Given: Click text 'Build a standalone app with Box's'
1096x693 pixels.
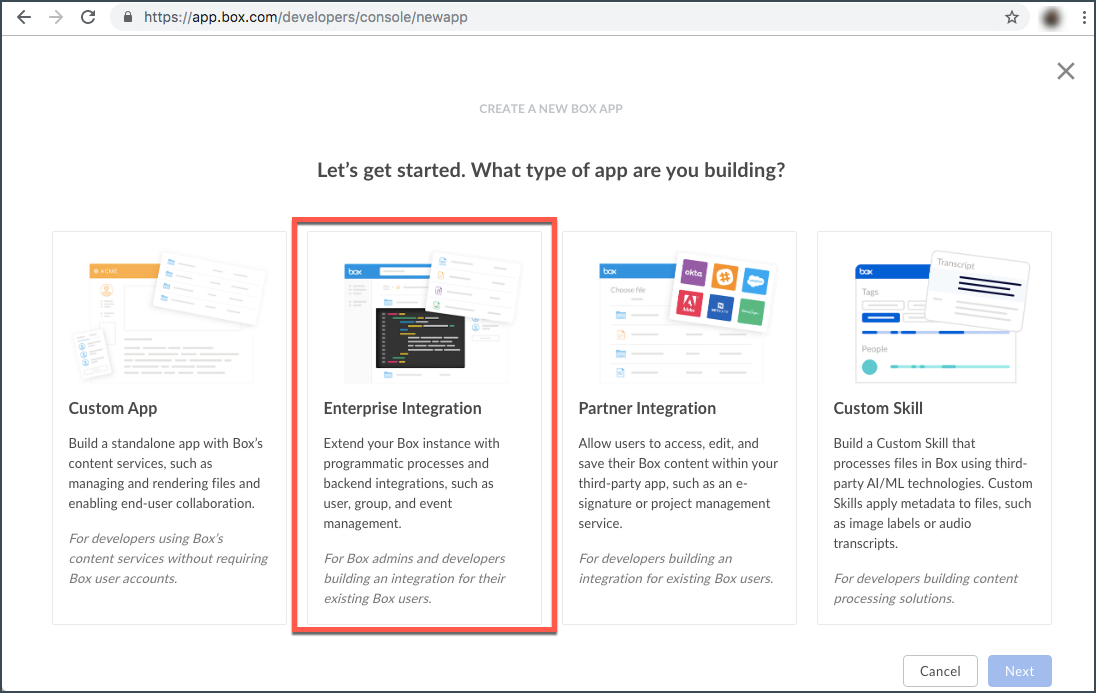Looking at the screenshot, I should pyautogui.click(x=166, y=443).
